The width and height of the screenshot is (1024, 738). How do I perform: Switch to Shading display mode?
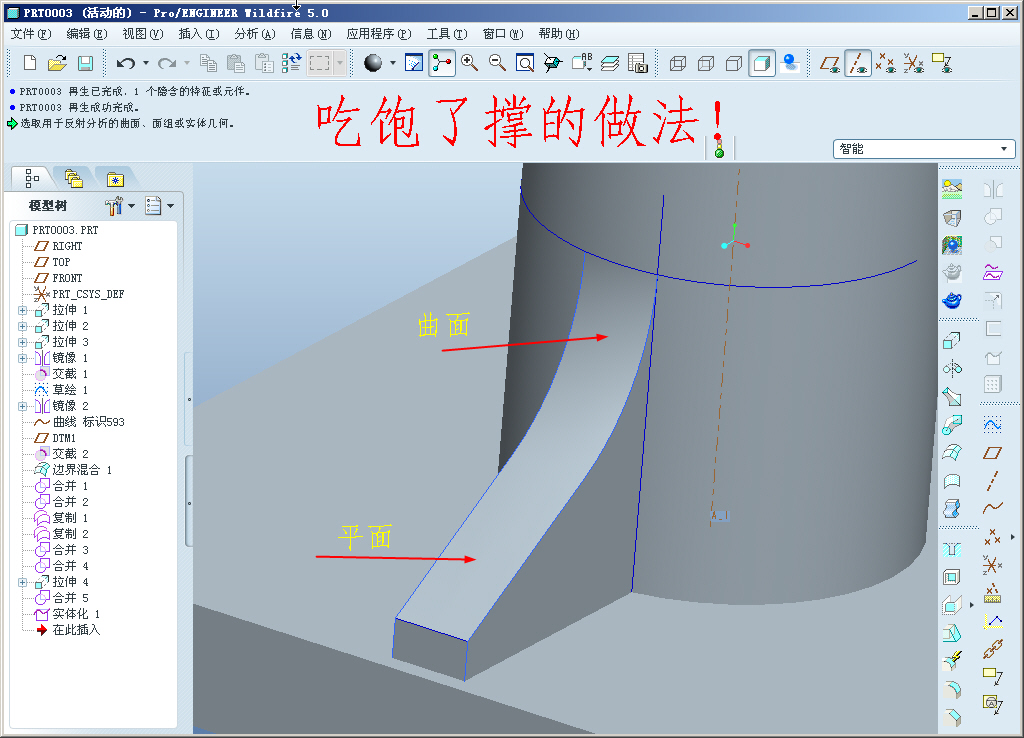[x=762, y=63]
